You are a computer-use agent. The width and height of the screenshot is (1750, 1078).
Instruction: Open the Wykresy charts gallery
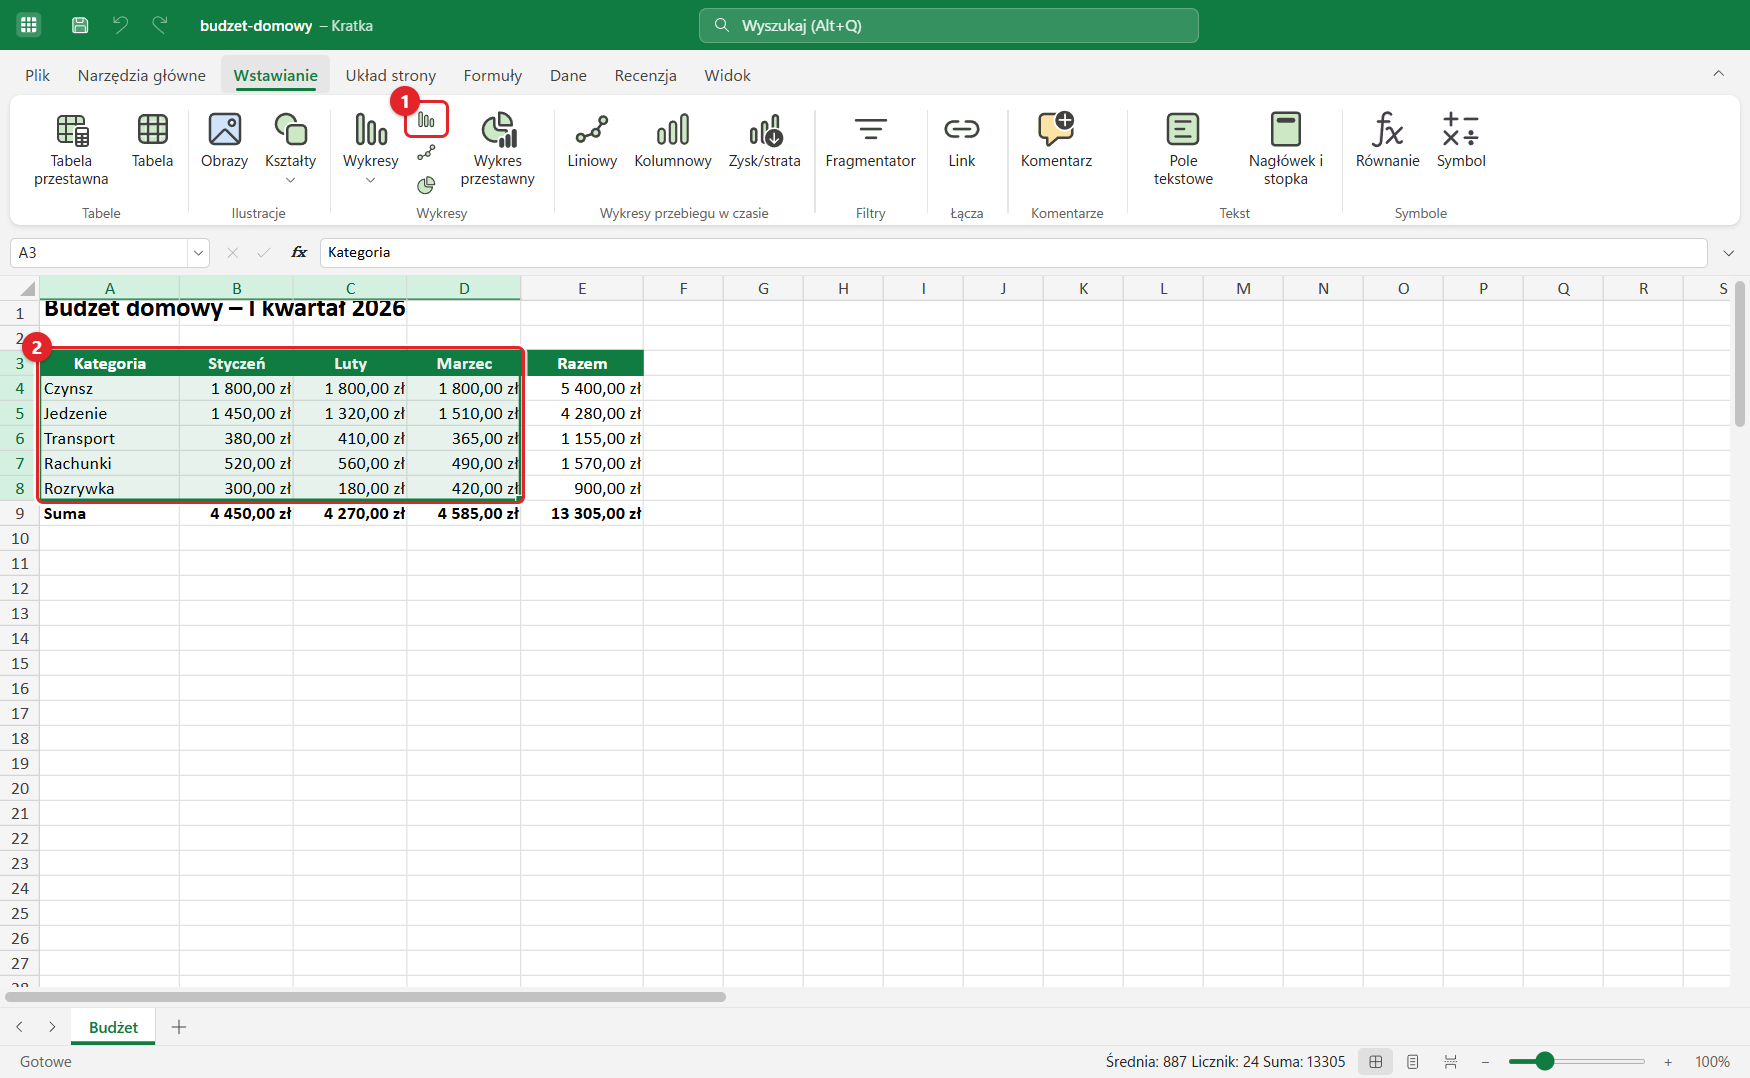(370, 149)
